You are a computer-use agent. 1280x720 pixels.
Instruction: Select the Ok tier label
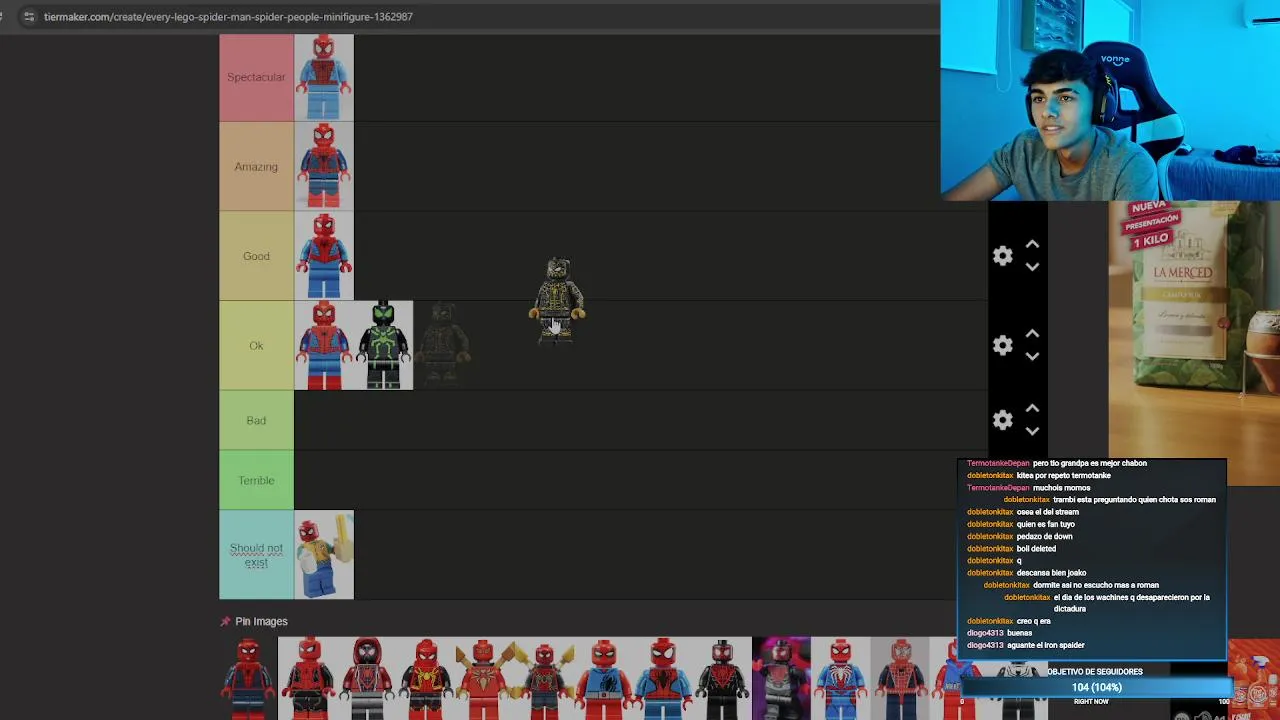(x=256, y=346)
